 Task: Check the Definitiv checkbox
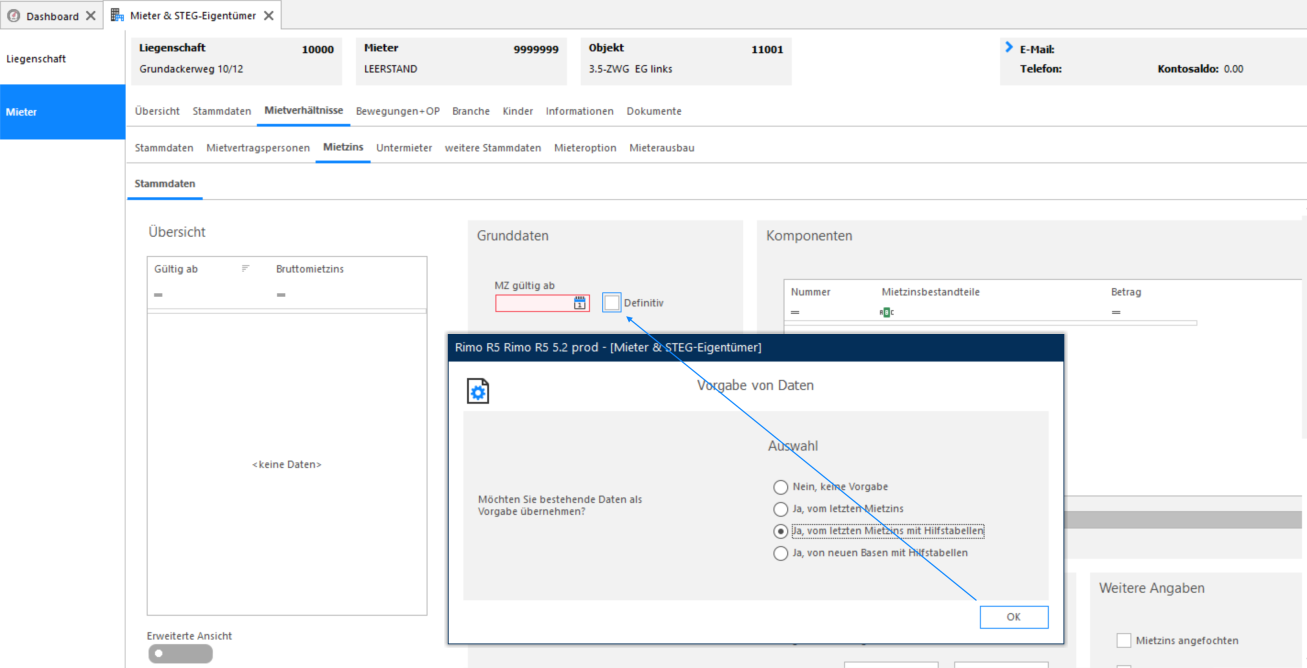click(x=612, y=302)
